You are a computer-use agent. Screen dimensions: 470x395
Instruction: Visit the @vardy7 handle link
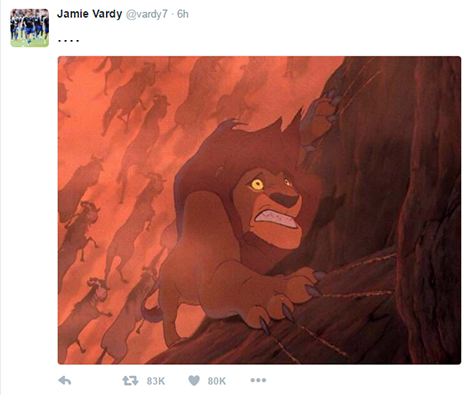(146, 14)
